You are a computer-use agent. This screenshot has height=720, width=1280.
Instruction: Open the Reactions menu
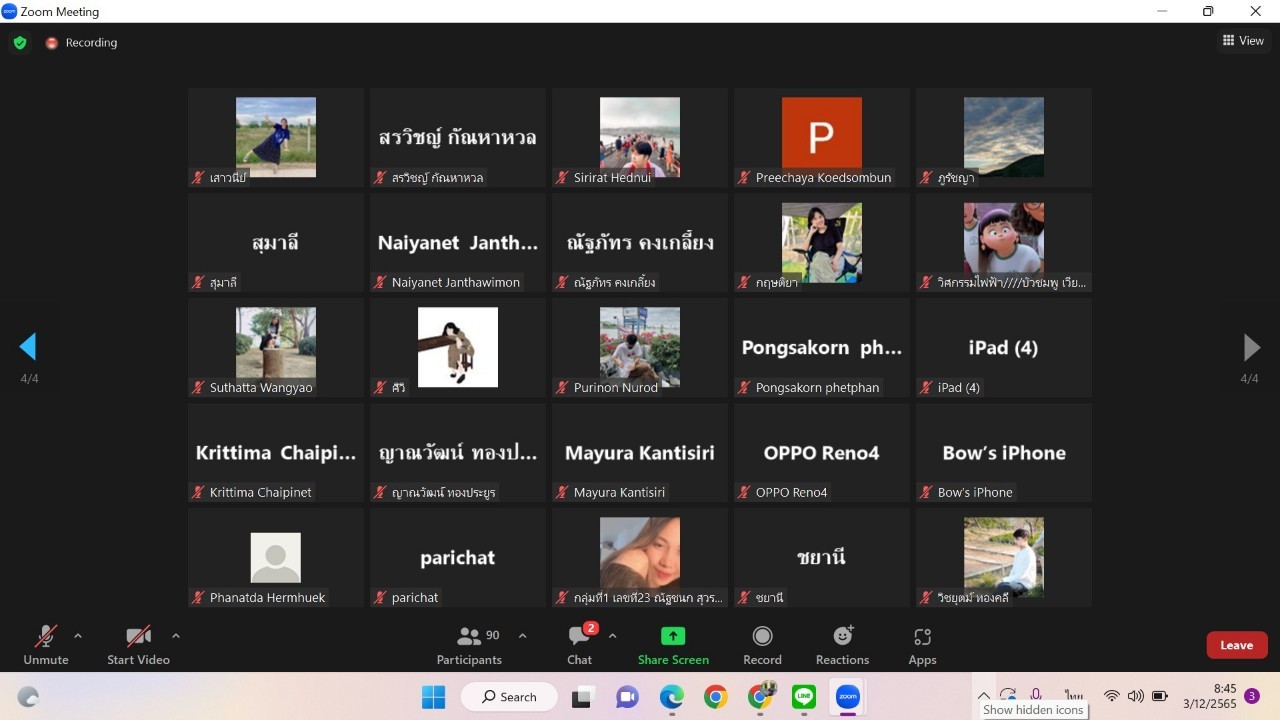coord(842,645)
